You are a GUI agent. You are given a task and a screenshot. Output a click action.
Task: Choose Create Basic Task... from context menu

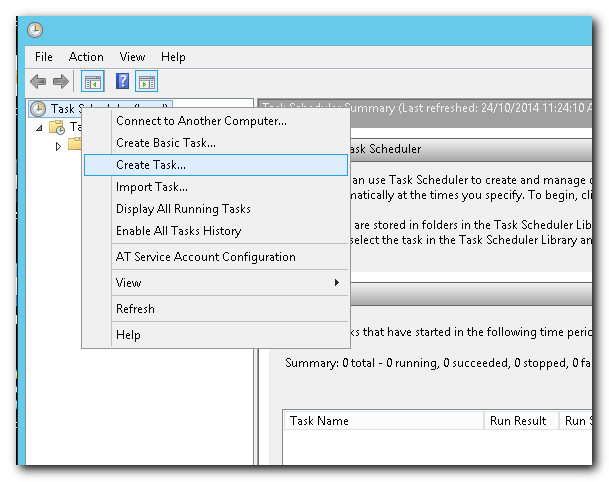216,143
